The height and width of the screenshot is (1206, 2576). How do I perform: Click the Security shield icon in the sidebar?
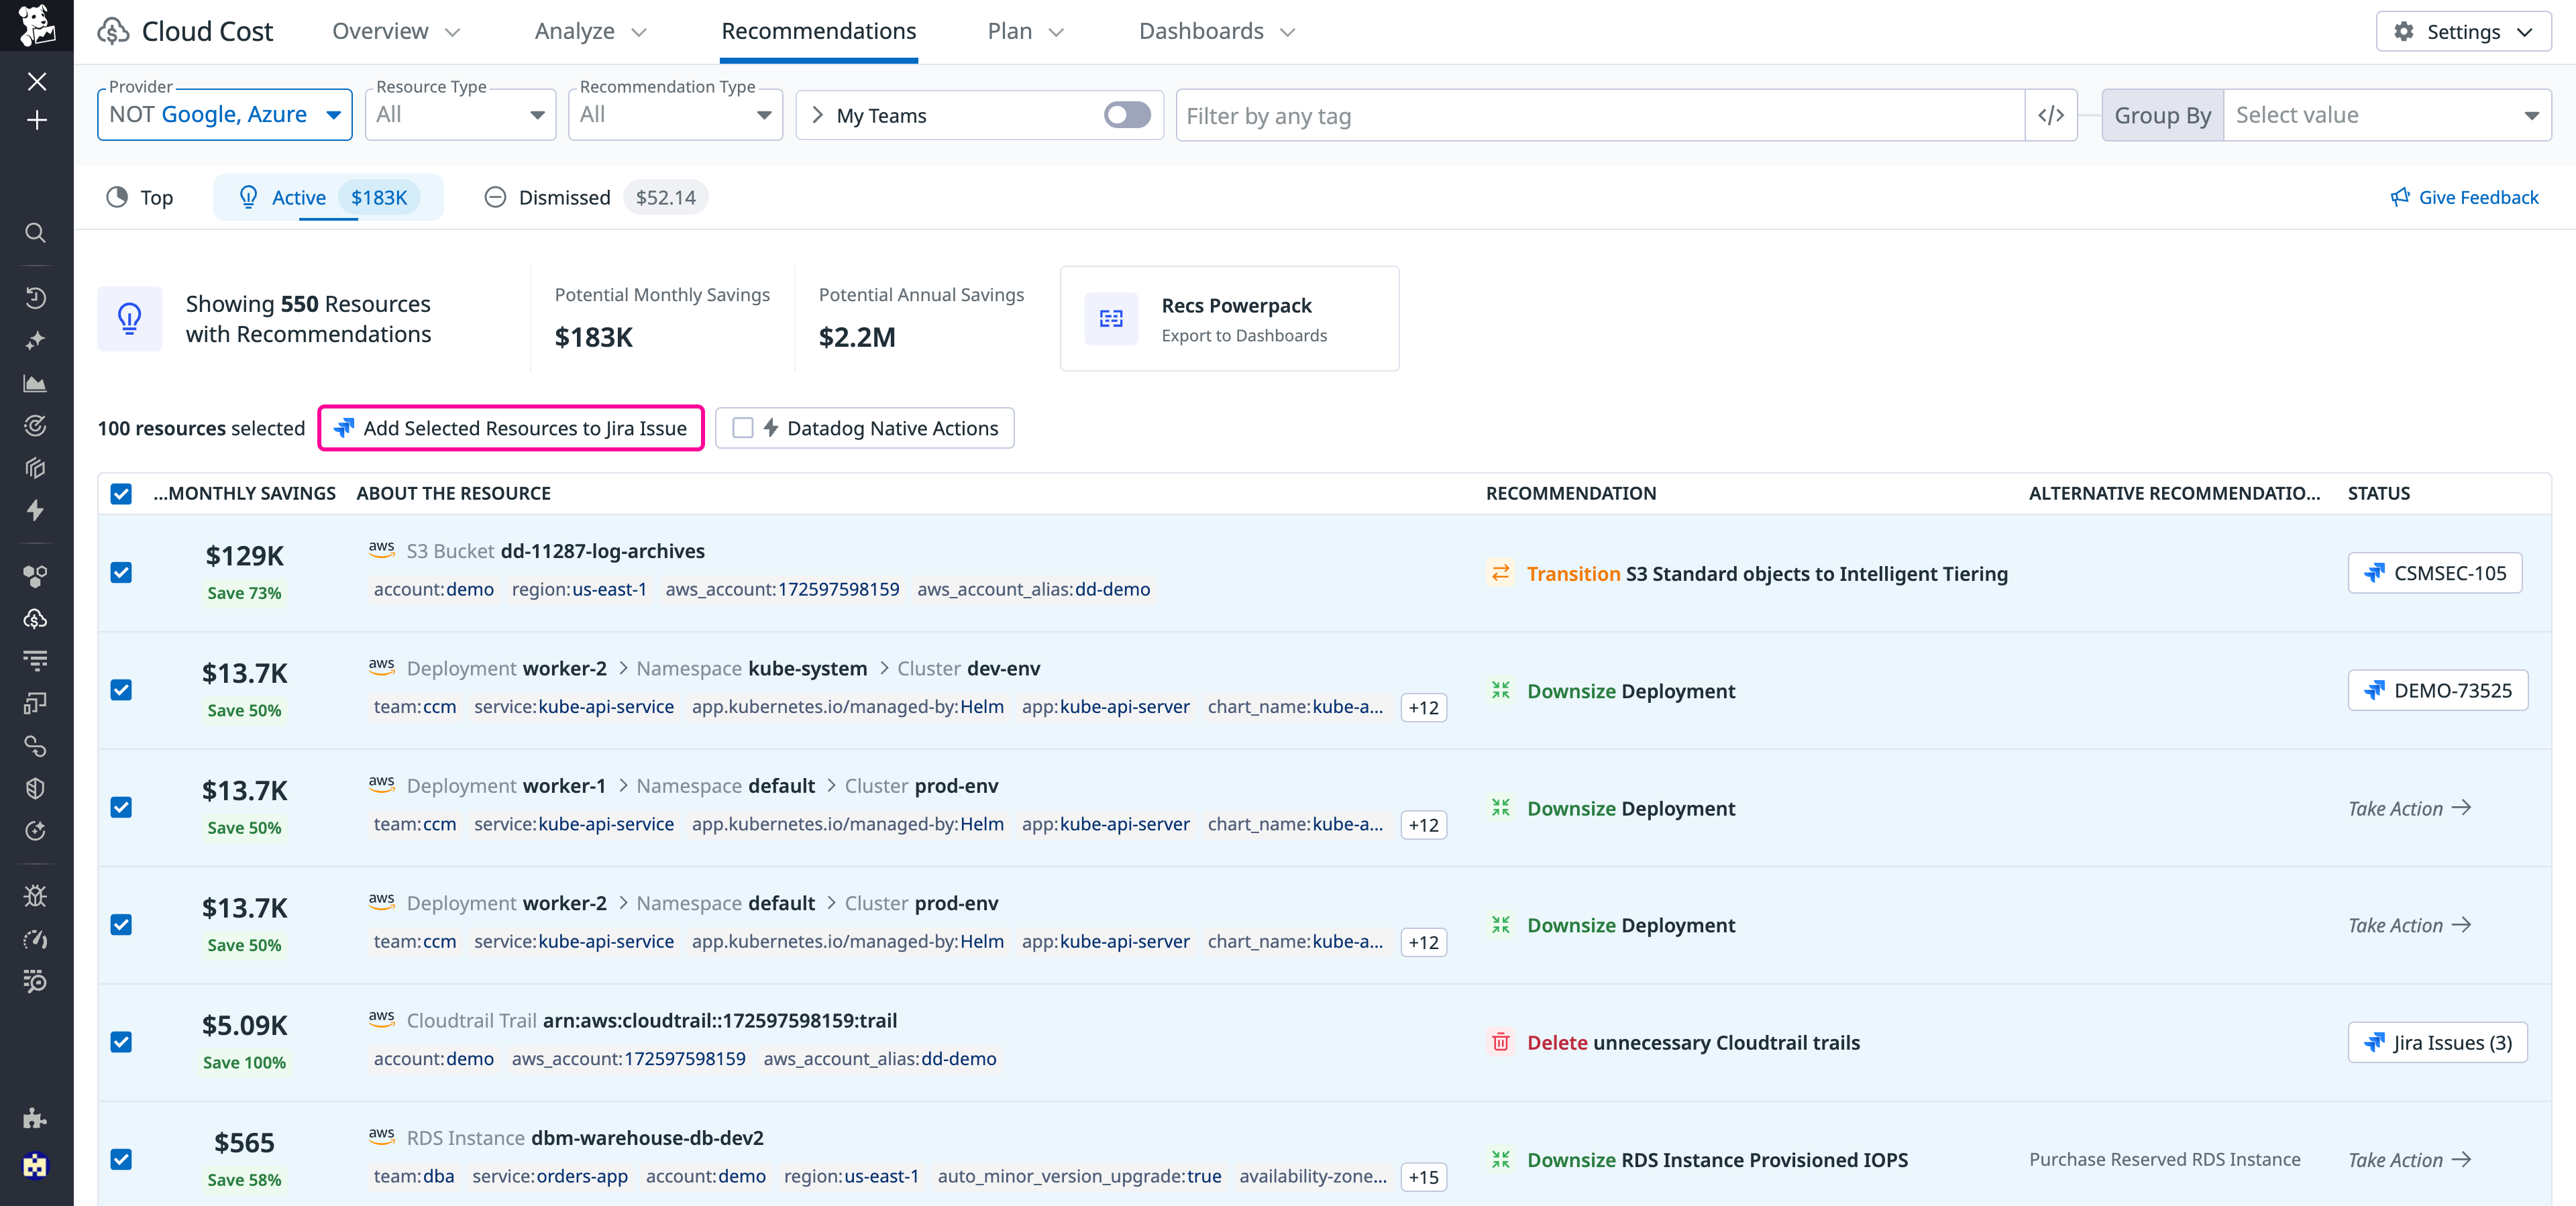(x=36, y=788)
